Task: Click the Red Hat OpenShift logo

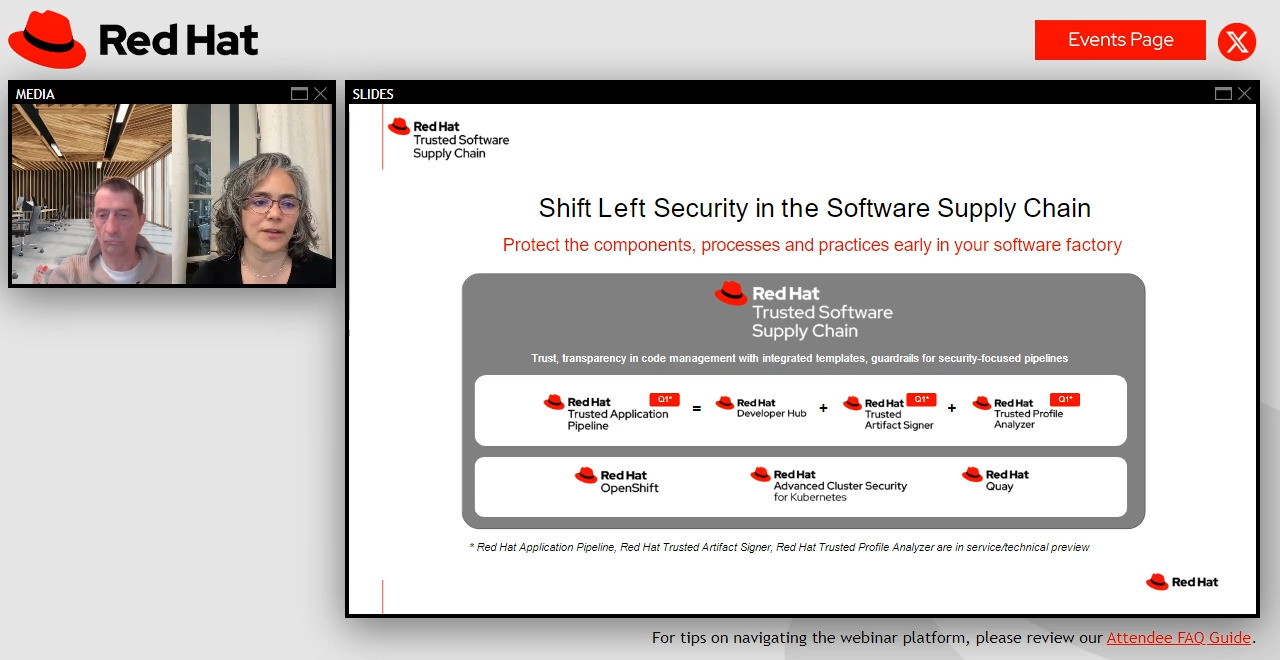Action: click(617, 481)
